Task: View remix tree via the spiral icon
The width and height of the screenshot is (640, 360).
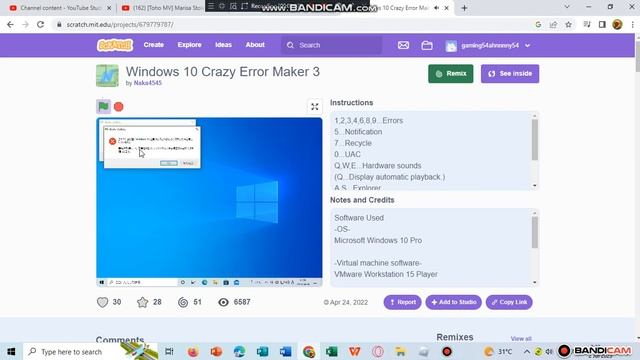Action: tap(183, 302)
